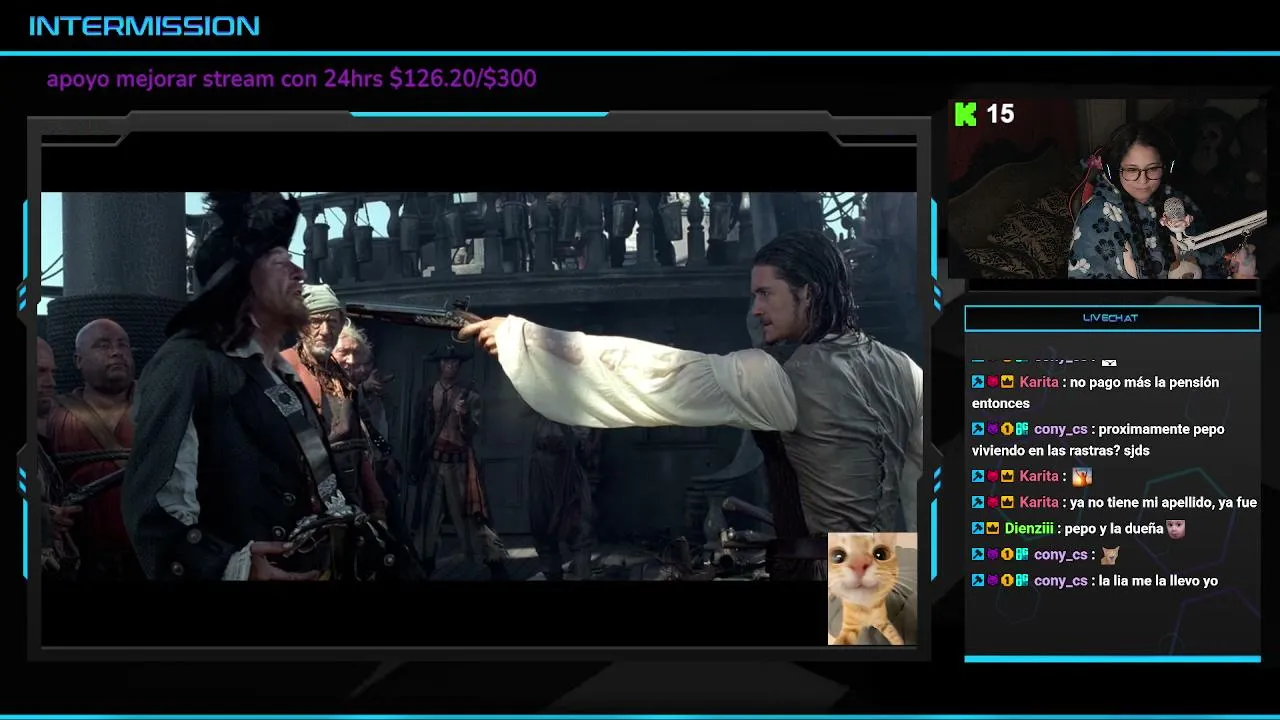1280x720 pixels.
Task: Click the blue badge on the 'ya no tiene mi apellido' message
Action: pyautogui.click(x=978, y=502)
